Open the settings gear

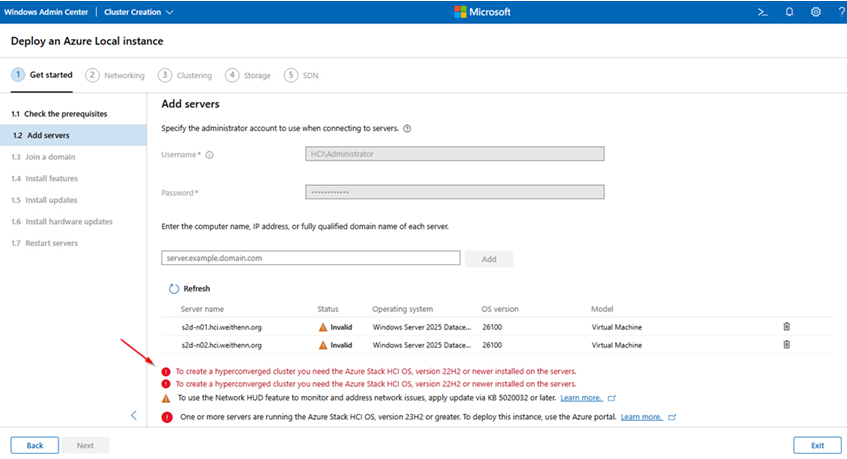click(815, 12)
